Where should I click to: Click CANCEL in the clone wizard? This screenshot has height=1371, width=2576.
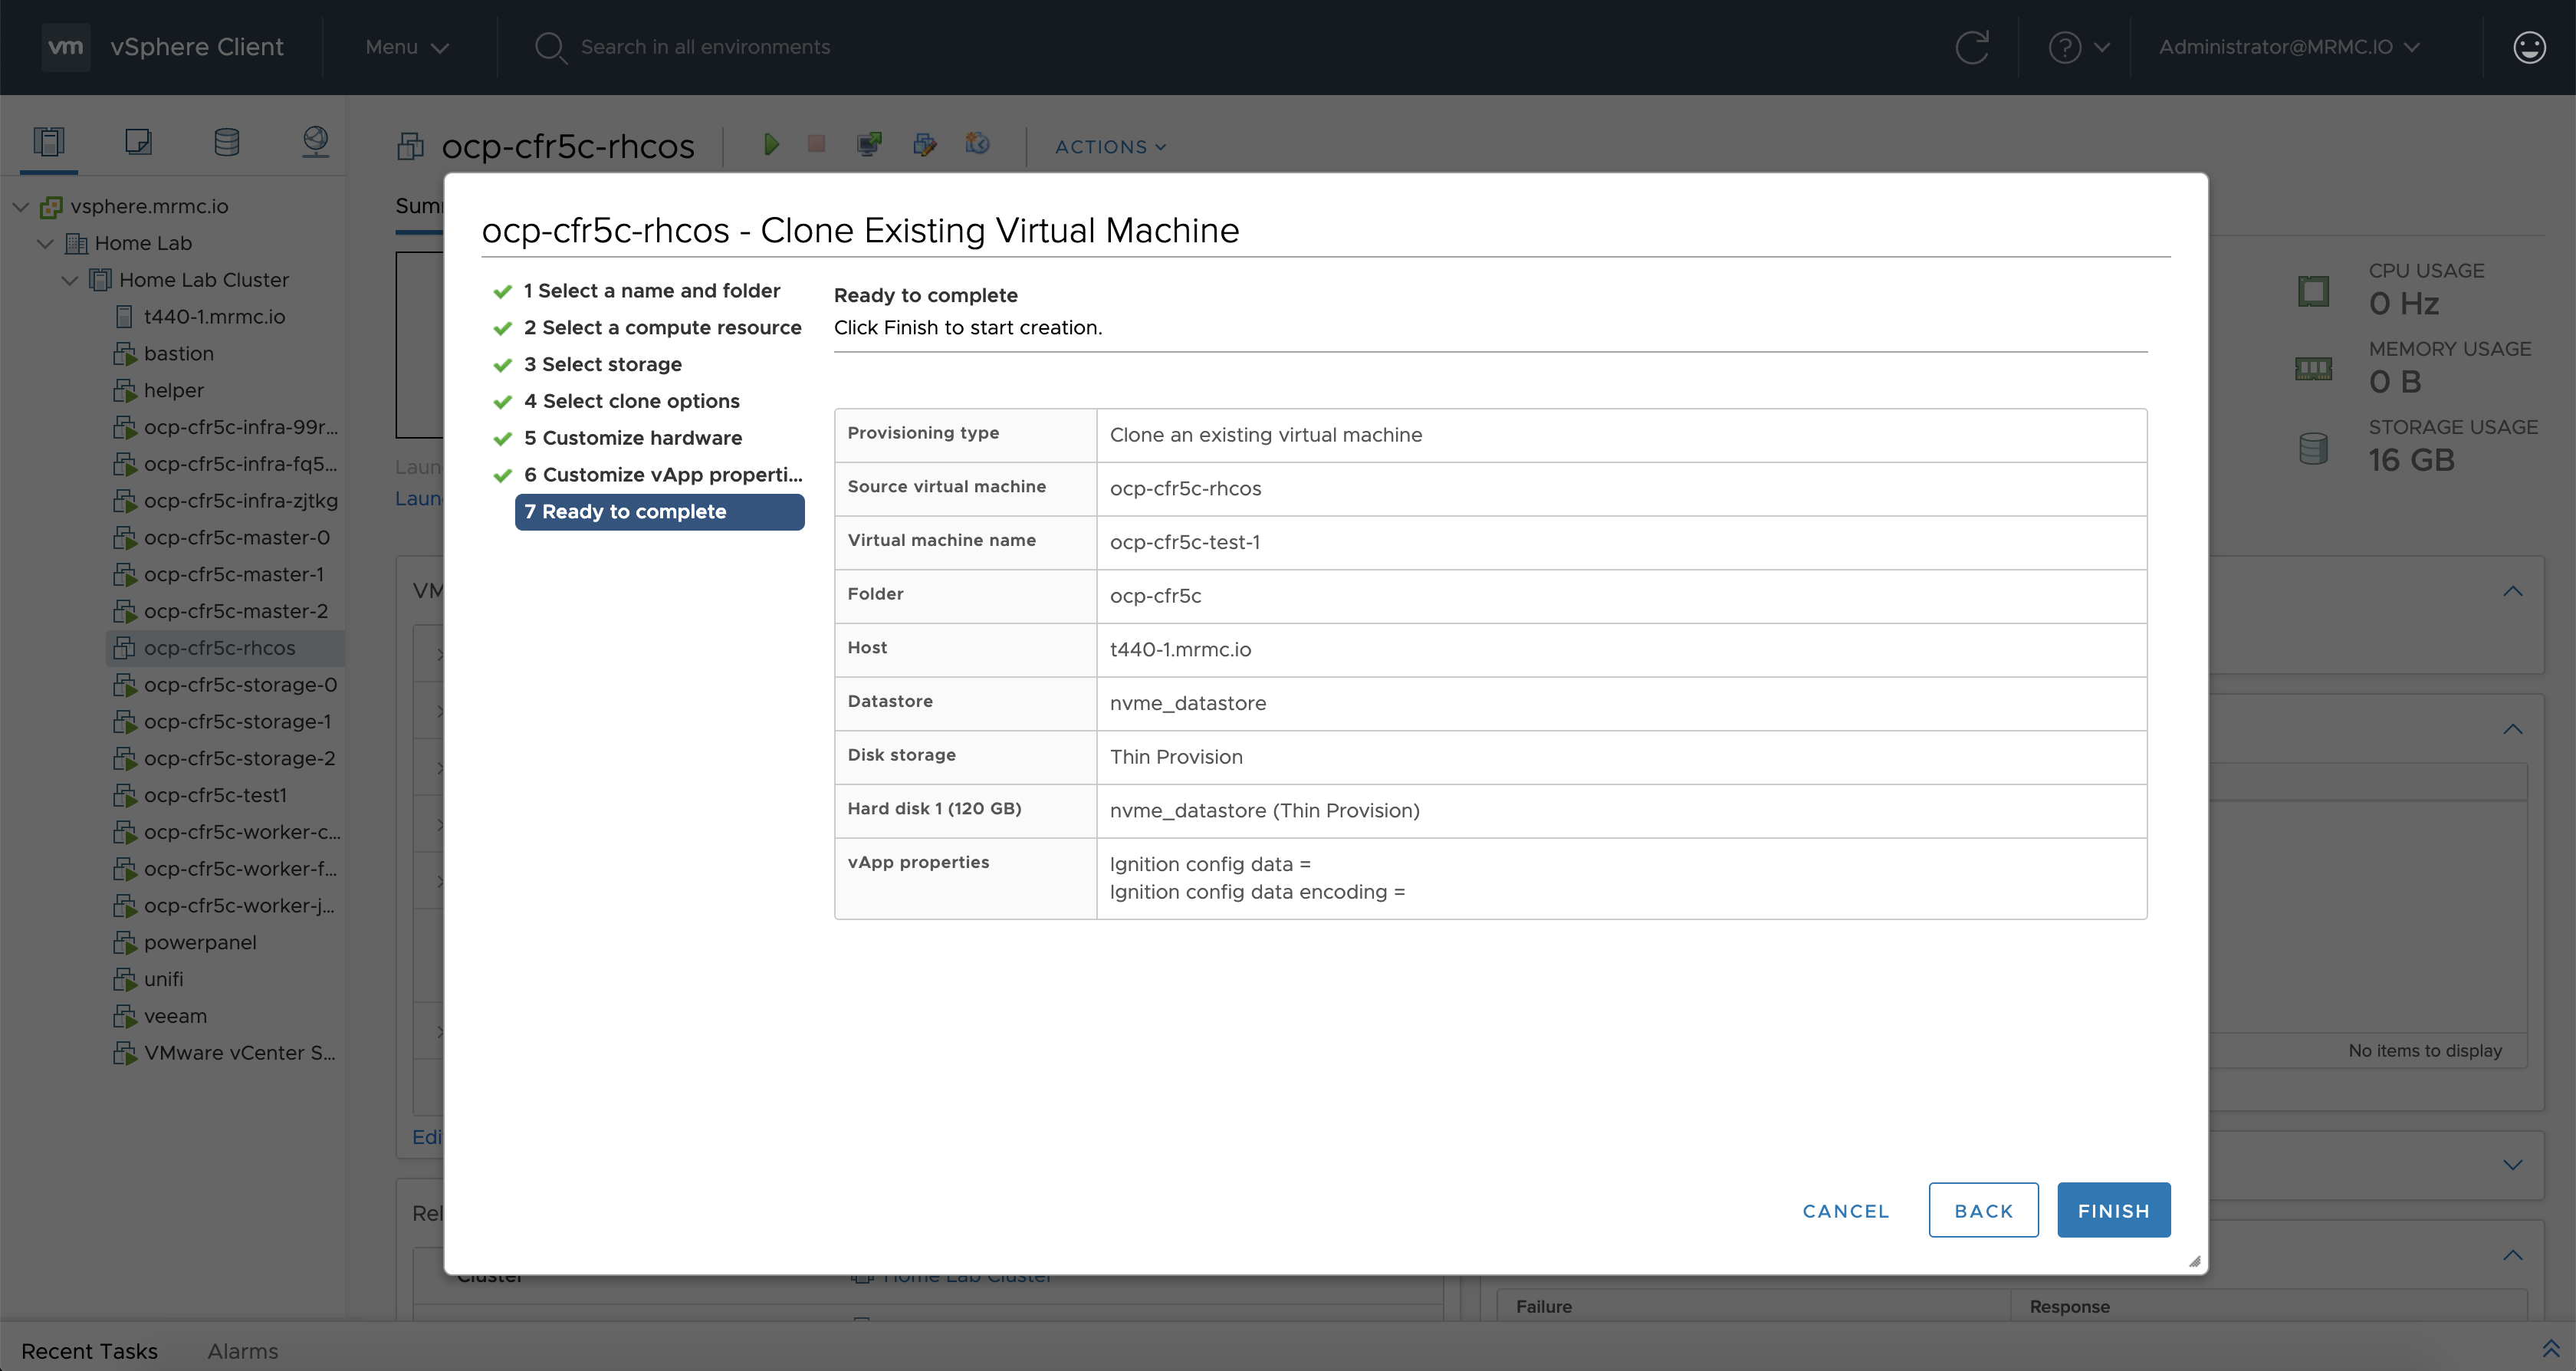1845,1210
